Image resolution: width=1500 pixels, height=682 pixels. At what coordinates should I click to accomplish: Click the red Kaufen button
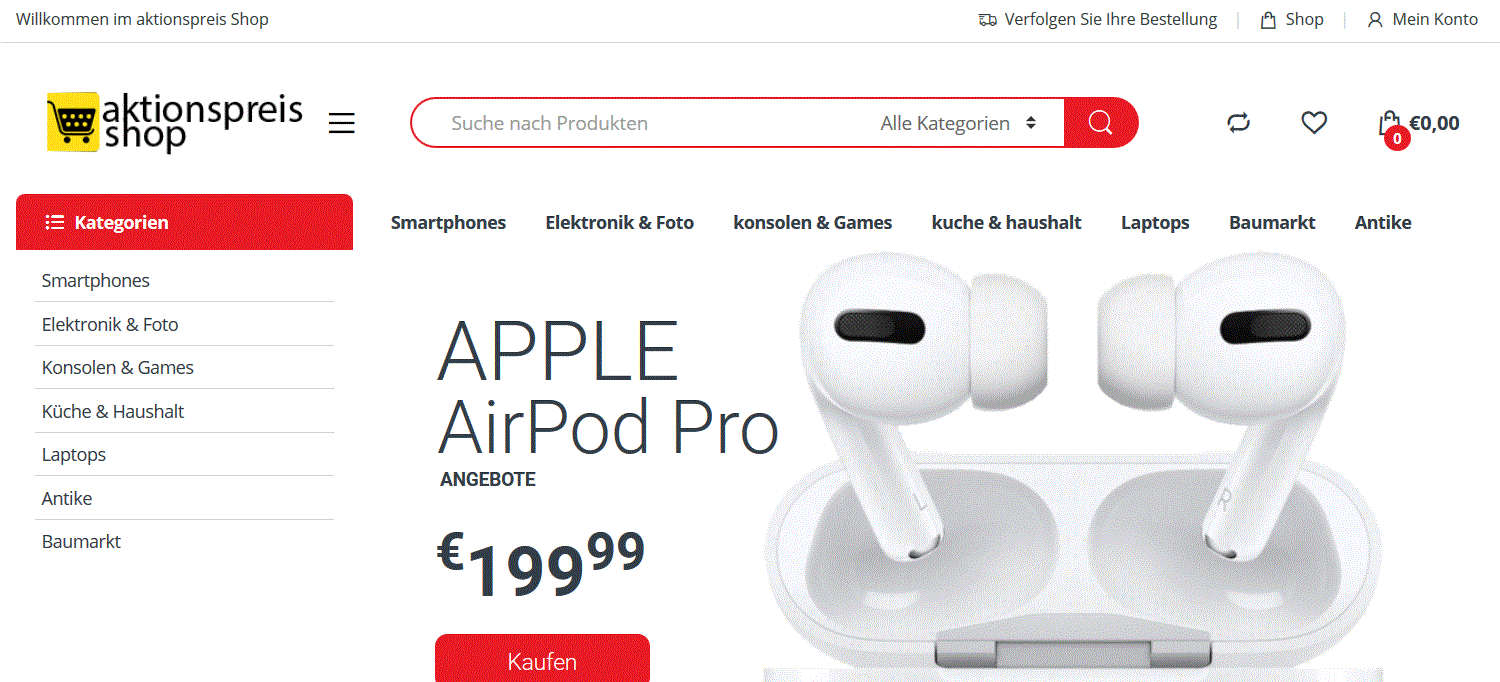[x=542, y=658]
